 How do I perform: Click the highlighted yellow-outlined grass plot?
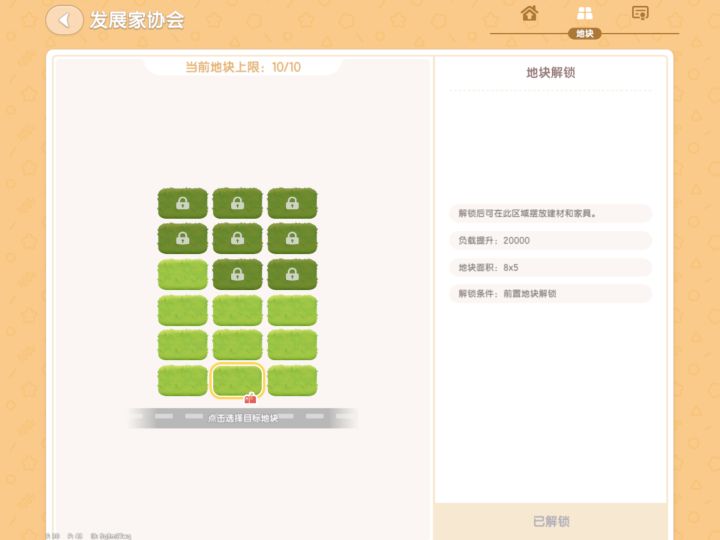pyautogui.click(x=237, y=380)
